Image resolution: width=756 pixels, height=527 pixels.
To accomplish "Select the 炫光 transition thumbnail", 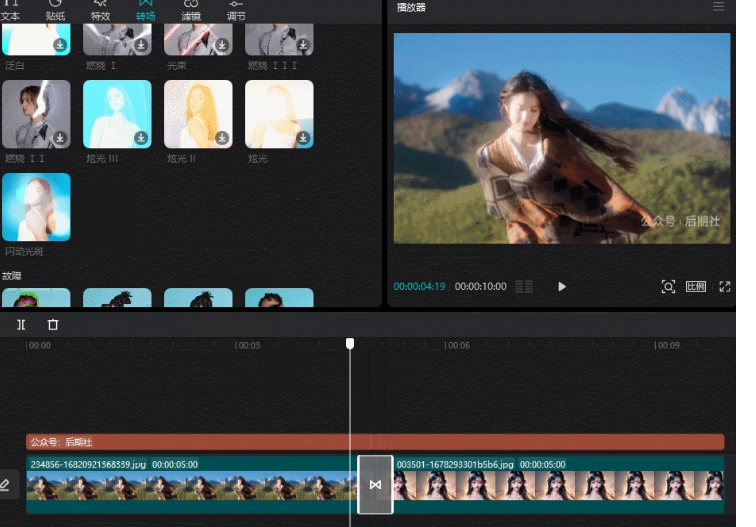I will click(x=279, y=114).
